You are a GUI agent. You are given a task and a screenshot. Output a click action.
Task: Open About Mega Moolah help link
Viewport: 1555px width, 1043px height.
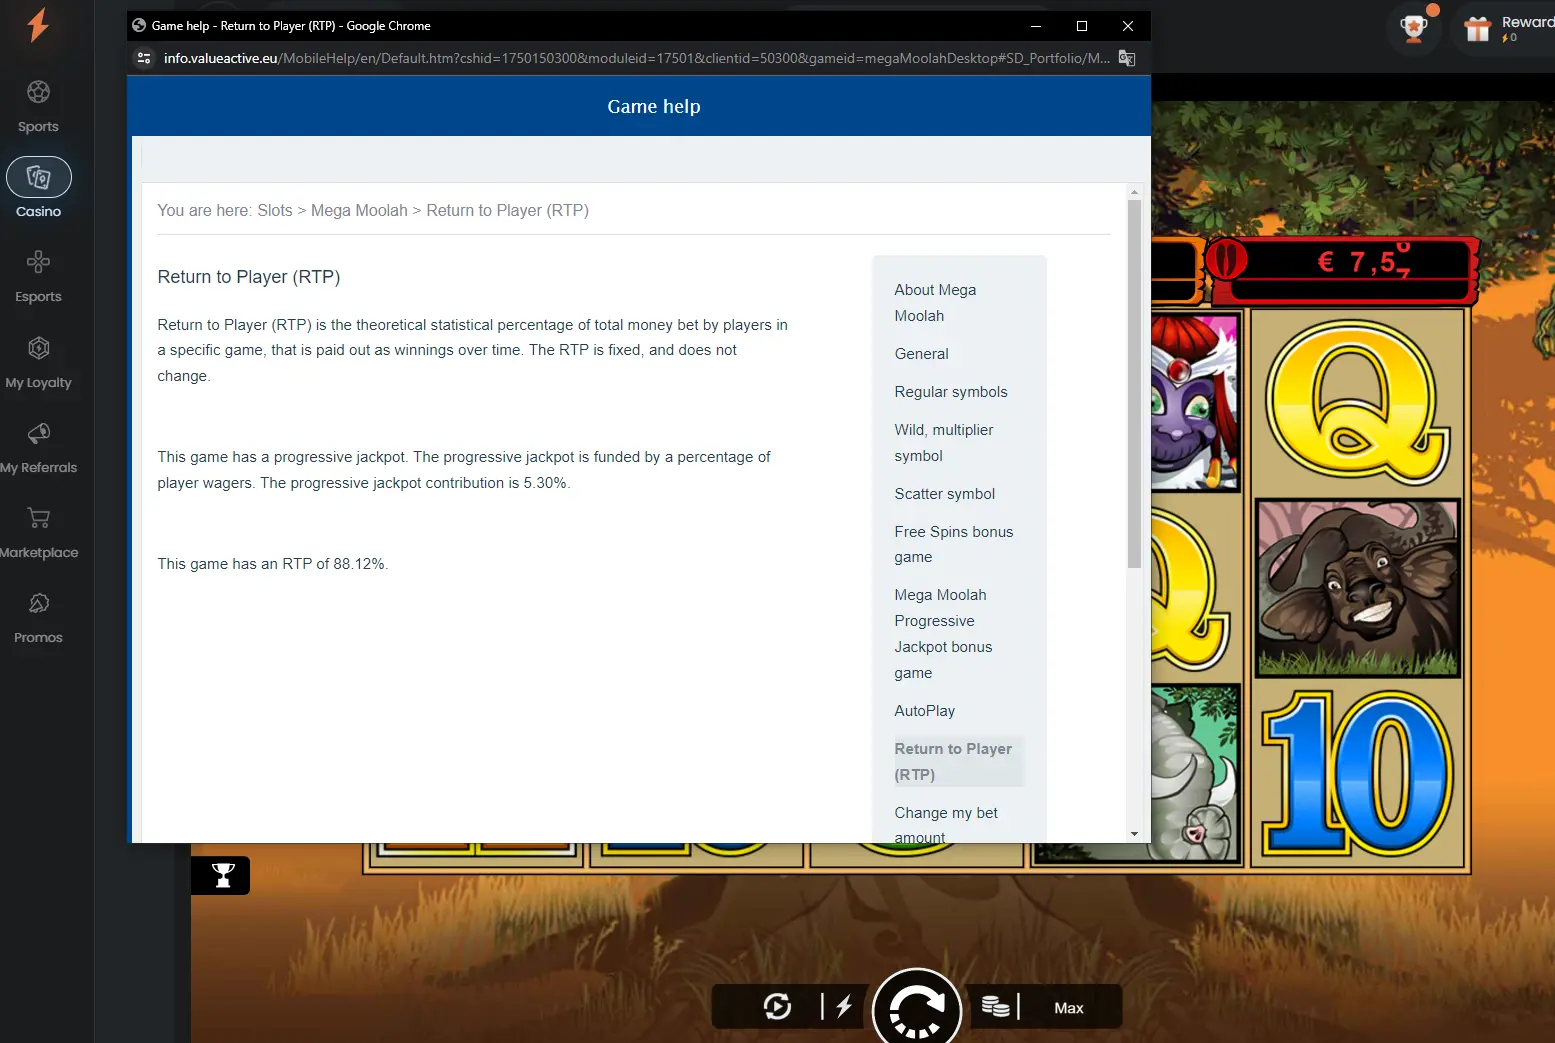coord(935,303)
